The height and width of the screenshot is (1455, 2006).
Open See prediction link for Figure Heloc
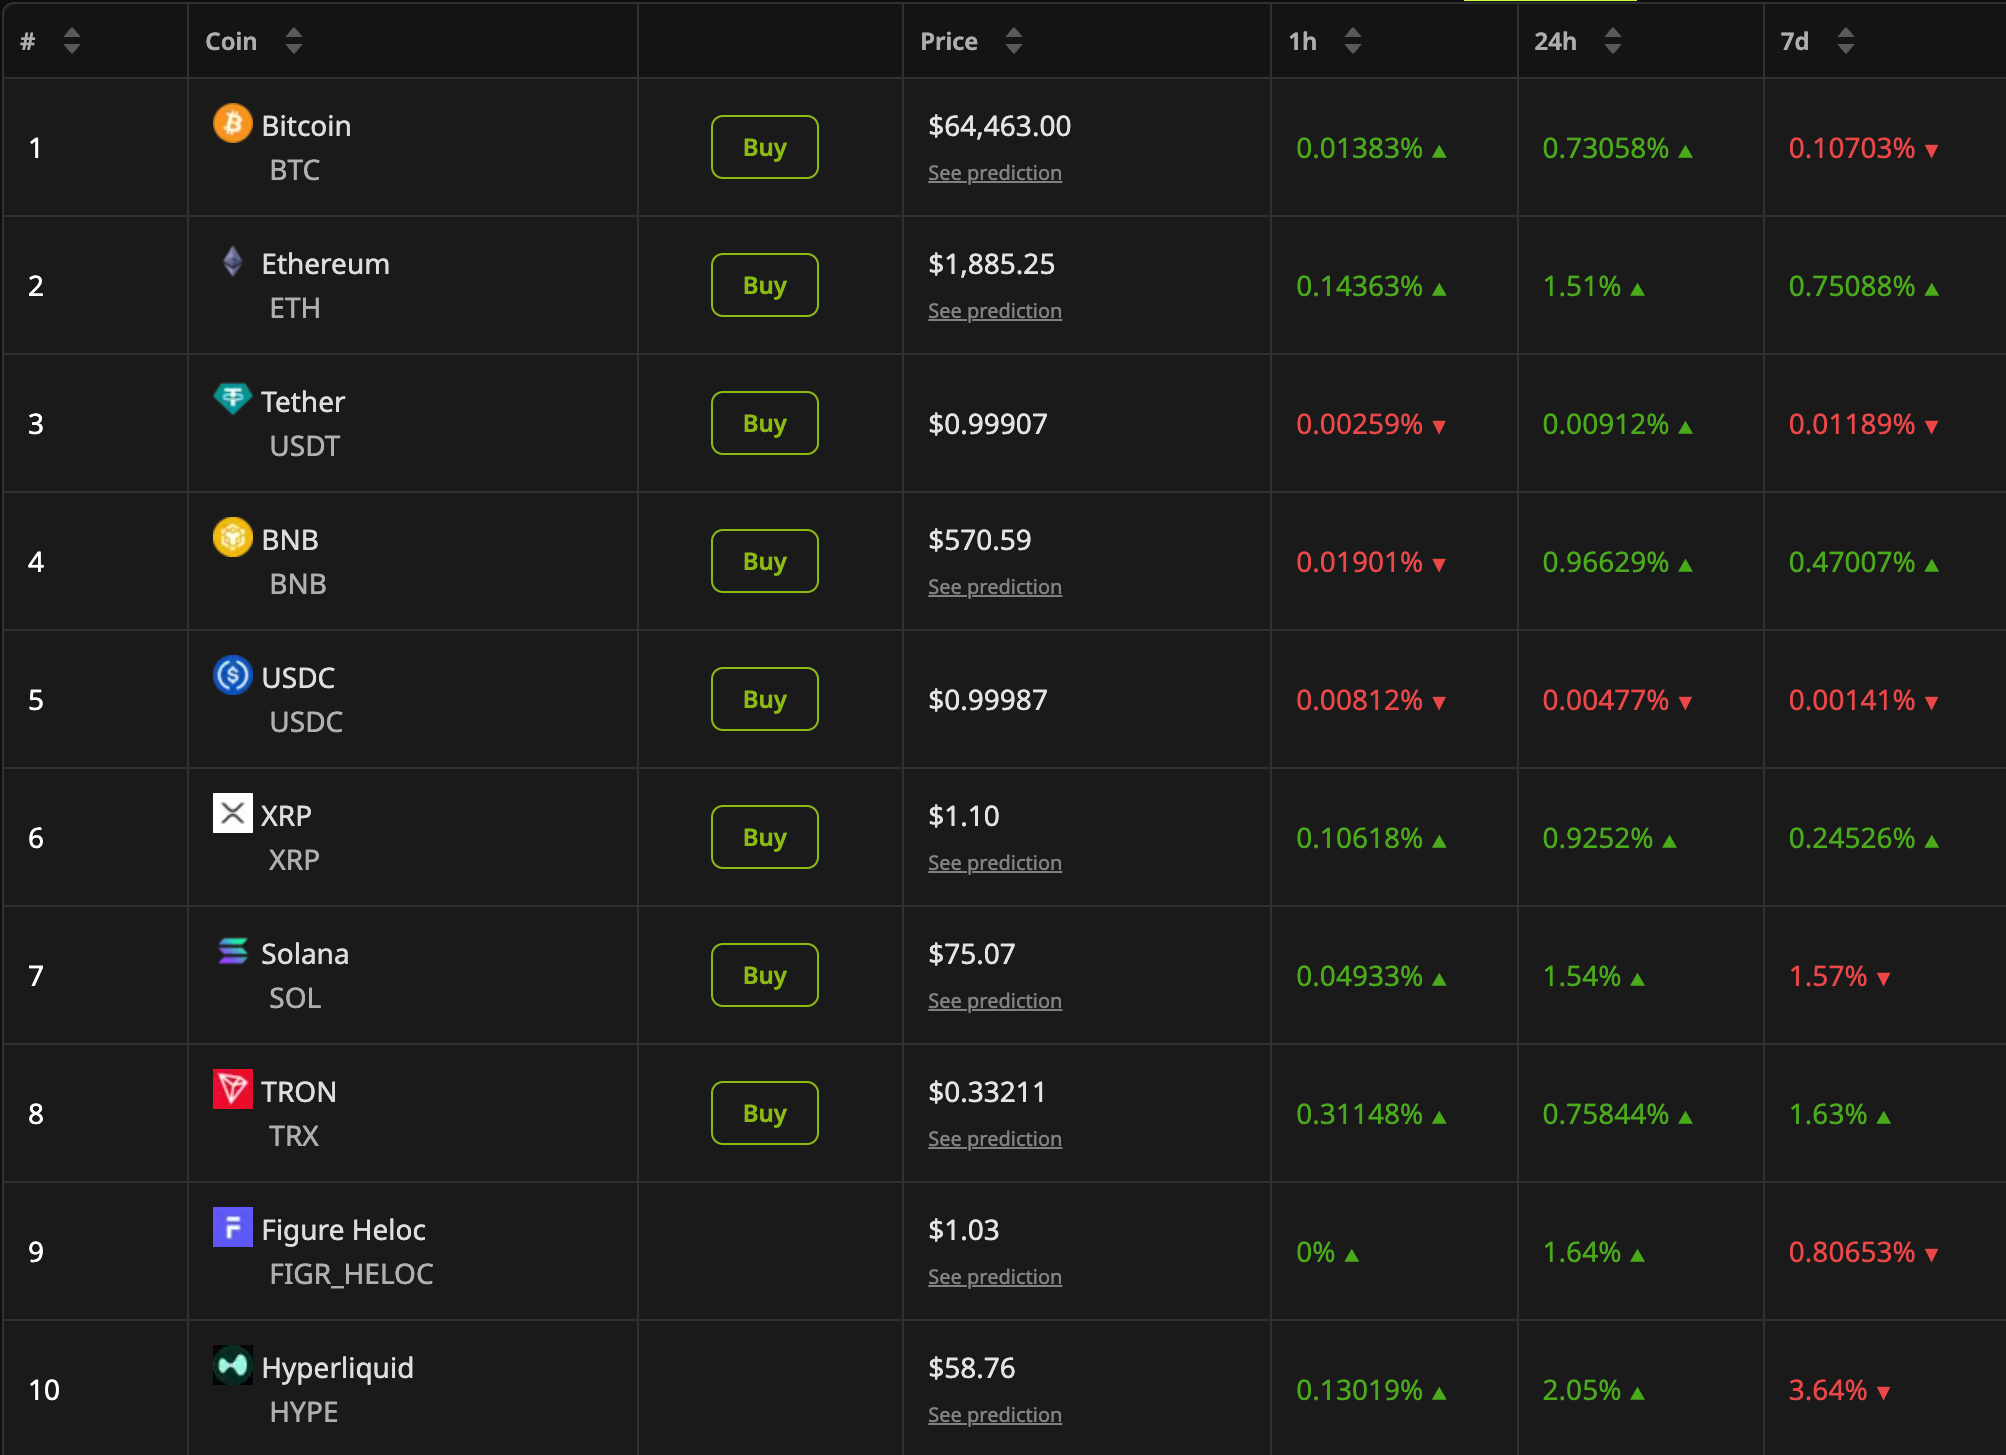[x=995, y=1277]
